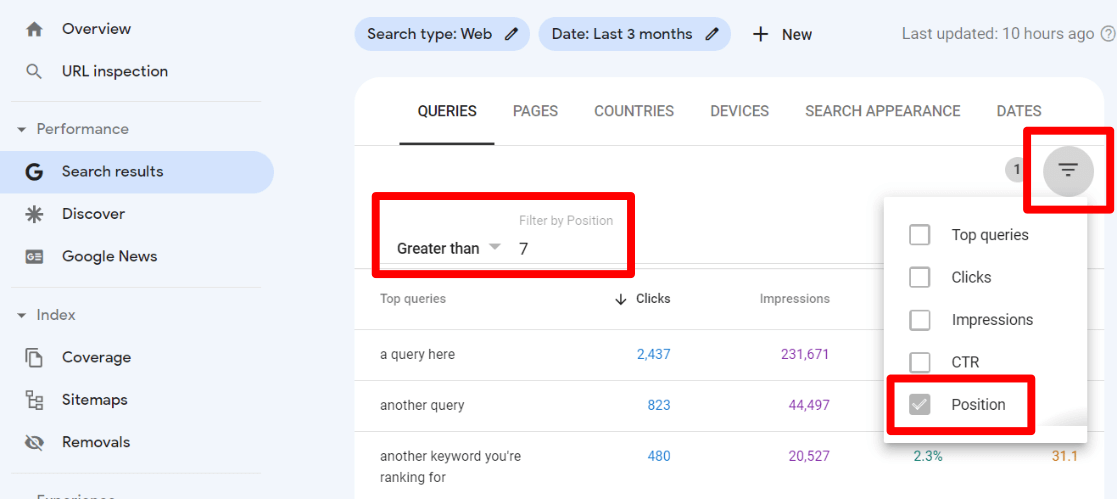
Task: Sort by the Impressions column header
Action: [794, 299]
